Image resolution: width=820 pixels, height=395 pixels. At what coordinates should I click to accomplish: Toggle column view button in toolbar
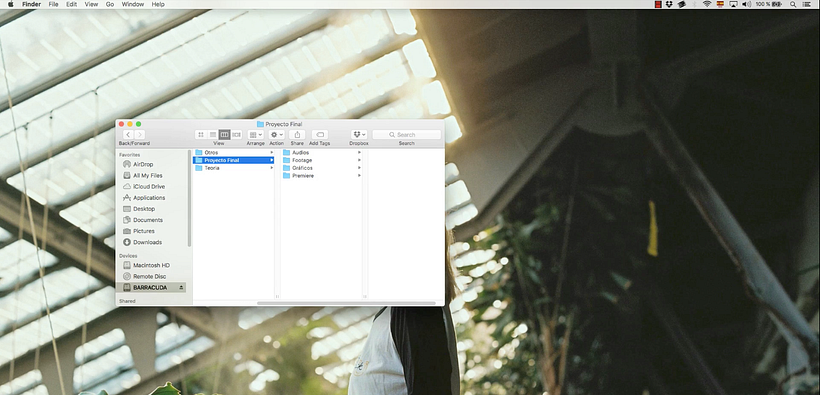[224, 135]
